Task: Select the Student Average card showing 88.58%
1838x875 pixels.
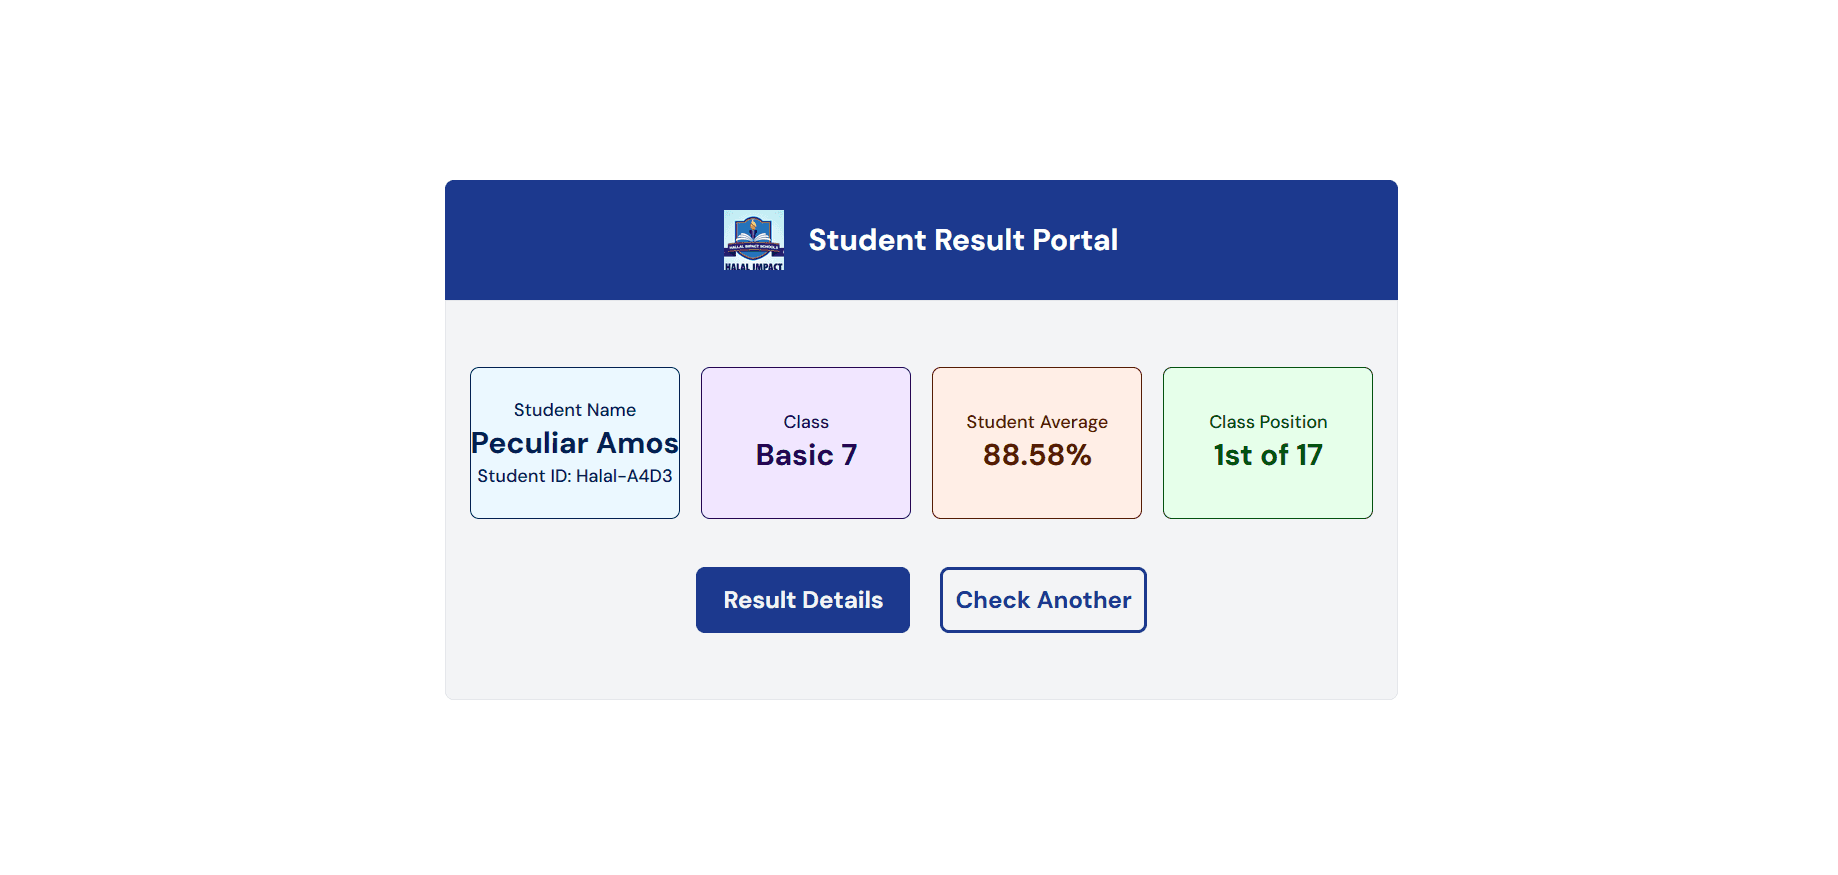Action: (1036, 443)
